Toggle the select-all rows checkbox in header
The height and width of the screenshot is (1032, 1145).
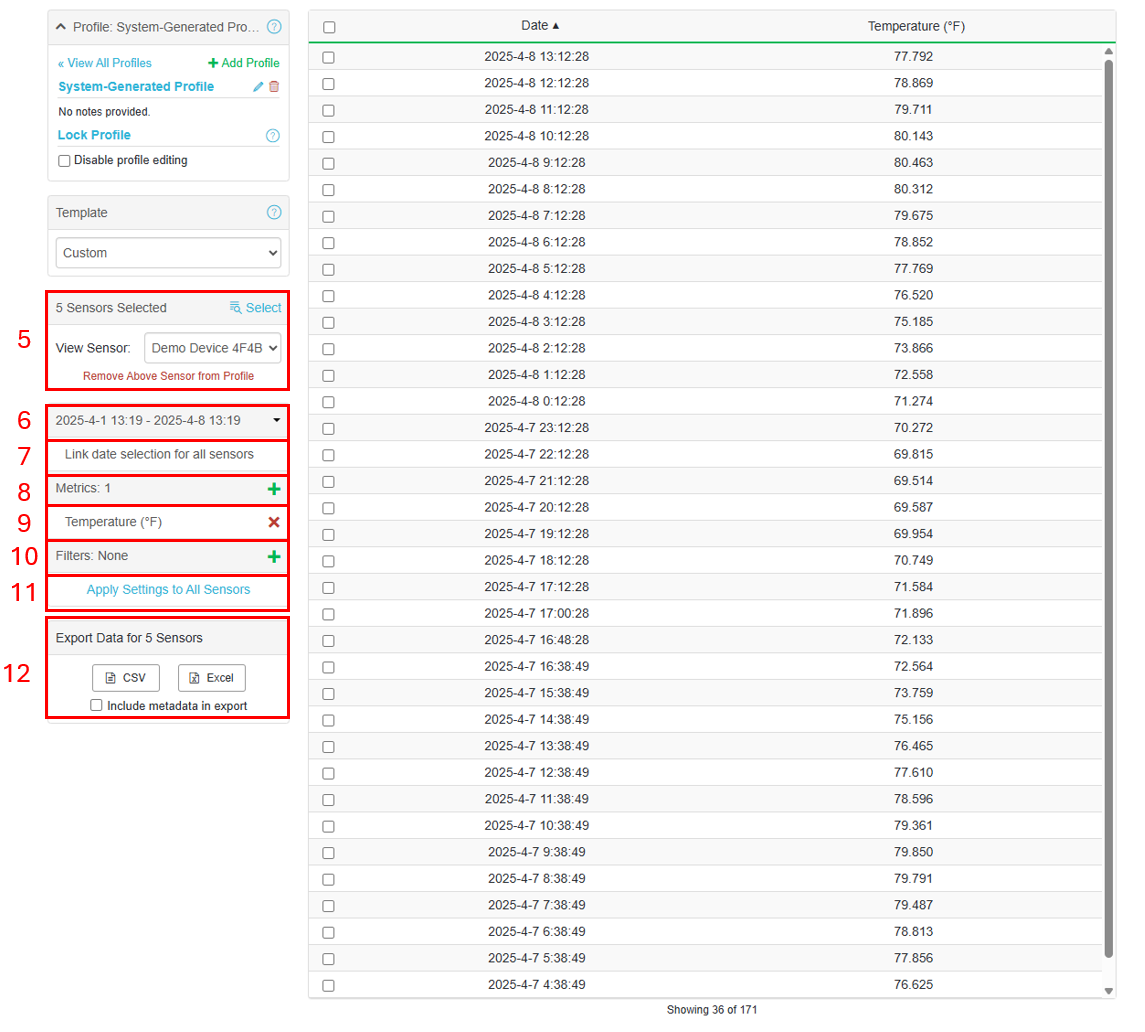point(329,27)
